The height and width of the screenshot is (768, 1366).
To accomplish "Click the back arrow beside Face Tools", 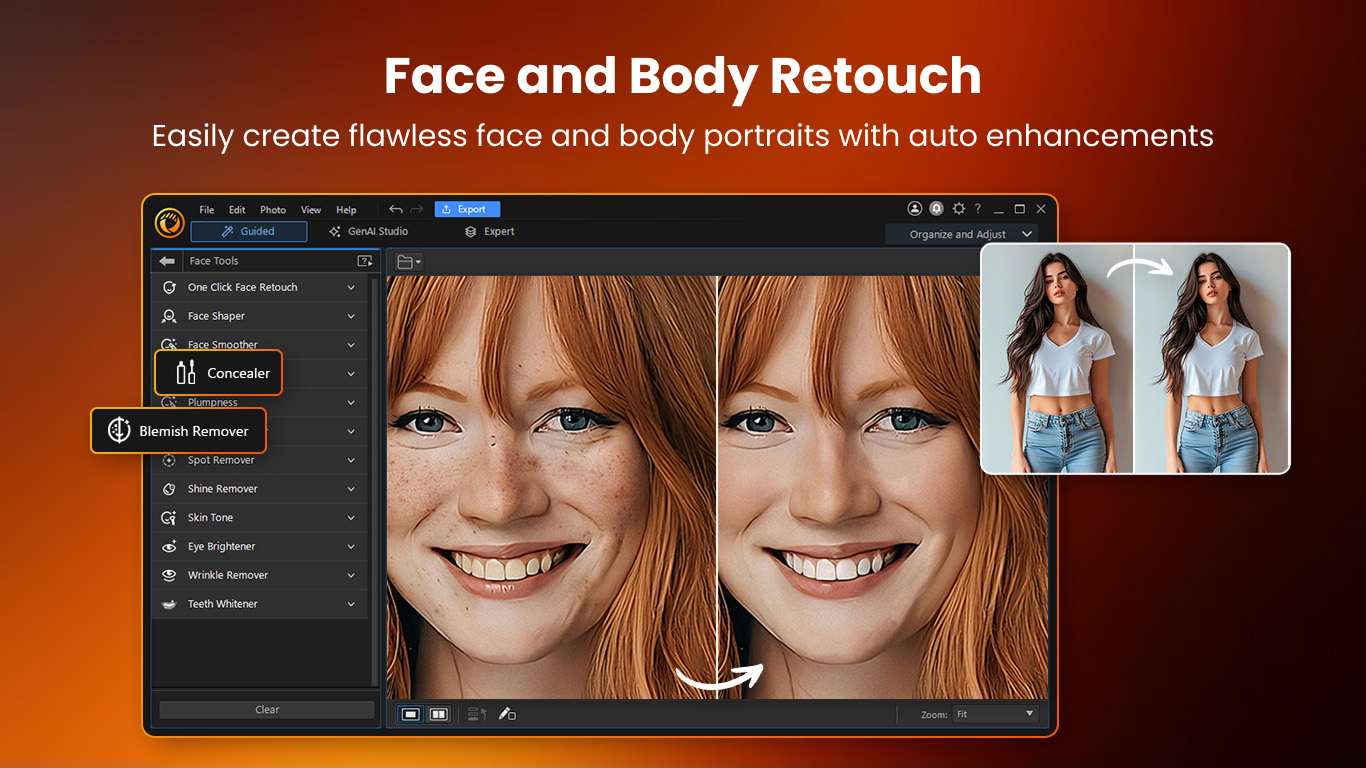I will coord(166,261).
